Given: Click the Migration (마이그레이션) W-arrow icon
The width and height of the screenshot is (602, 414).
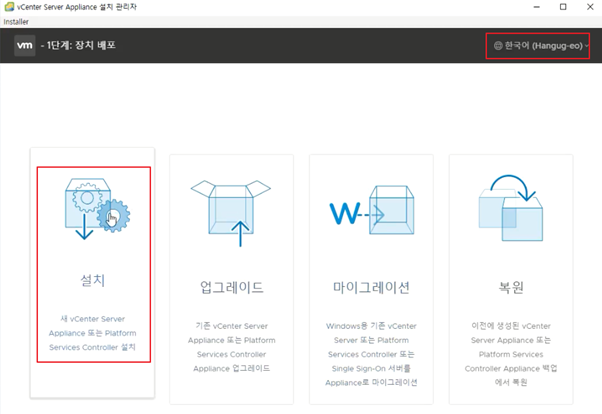Looking at the screenshot, I should (372, 210).
